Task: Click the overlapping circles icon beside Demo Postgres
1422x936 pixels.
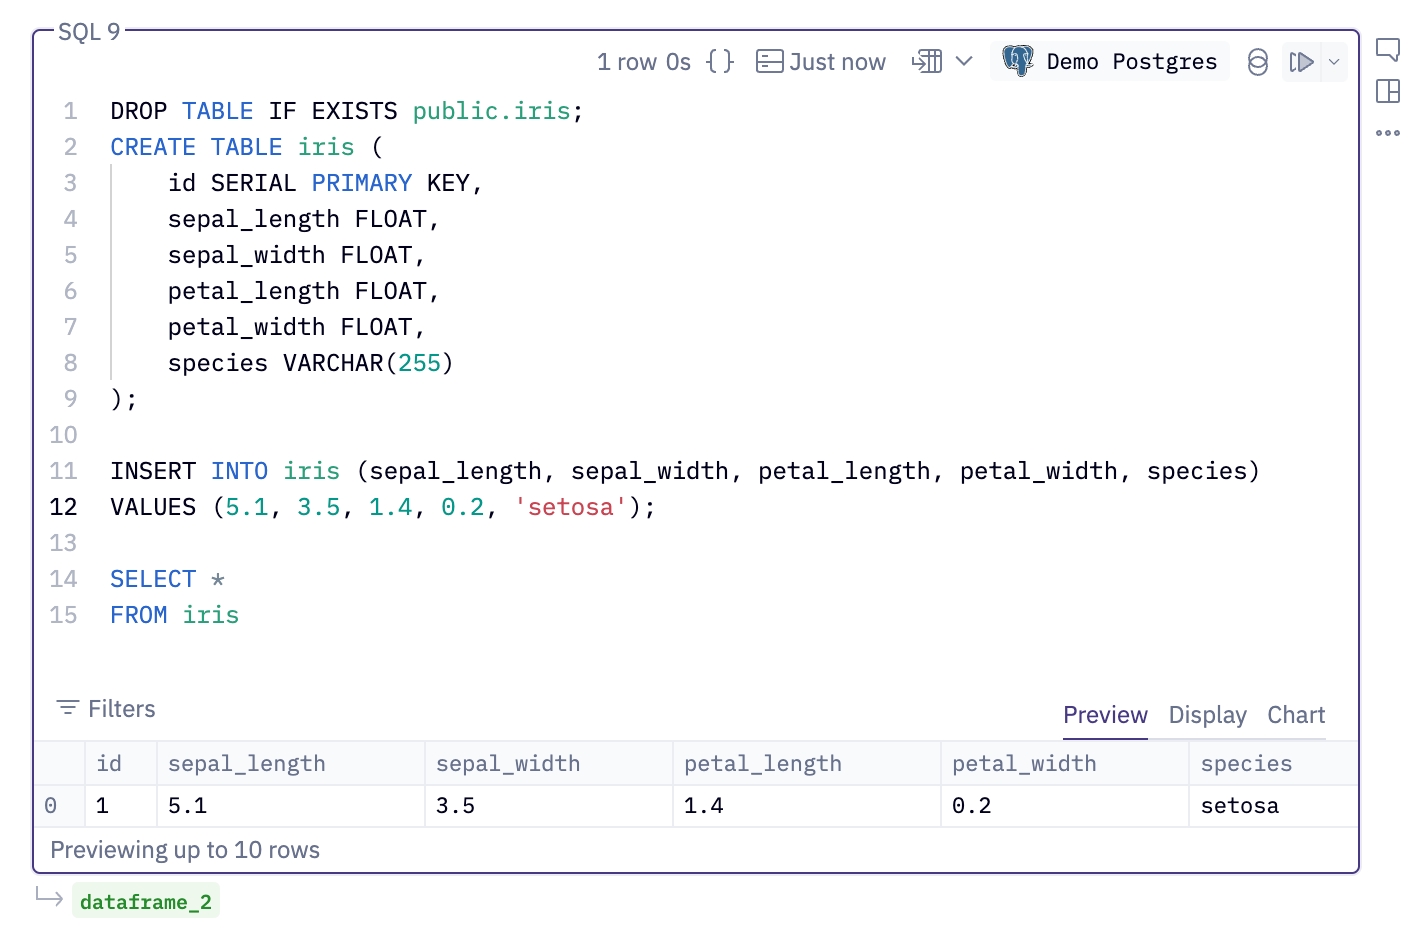Action: [1257, 62]
